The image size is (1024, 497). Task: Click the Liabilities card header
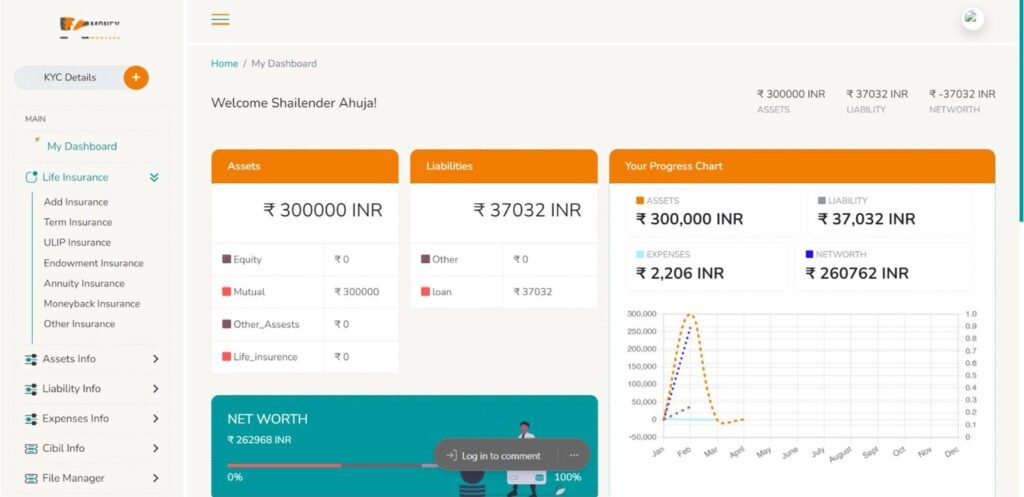point(504,167)
